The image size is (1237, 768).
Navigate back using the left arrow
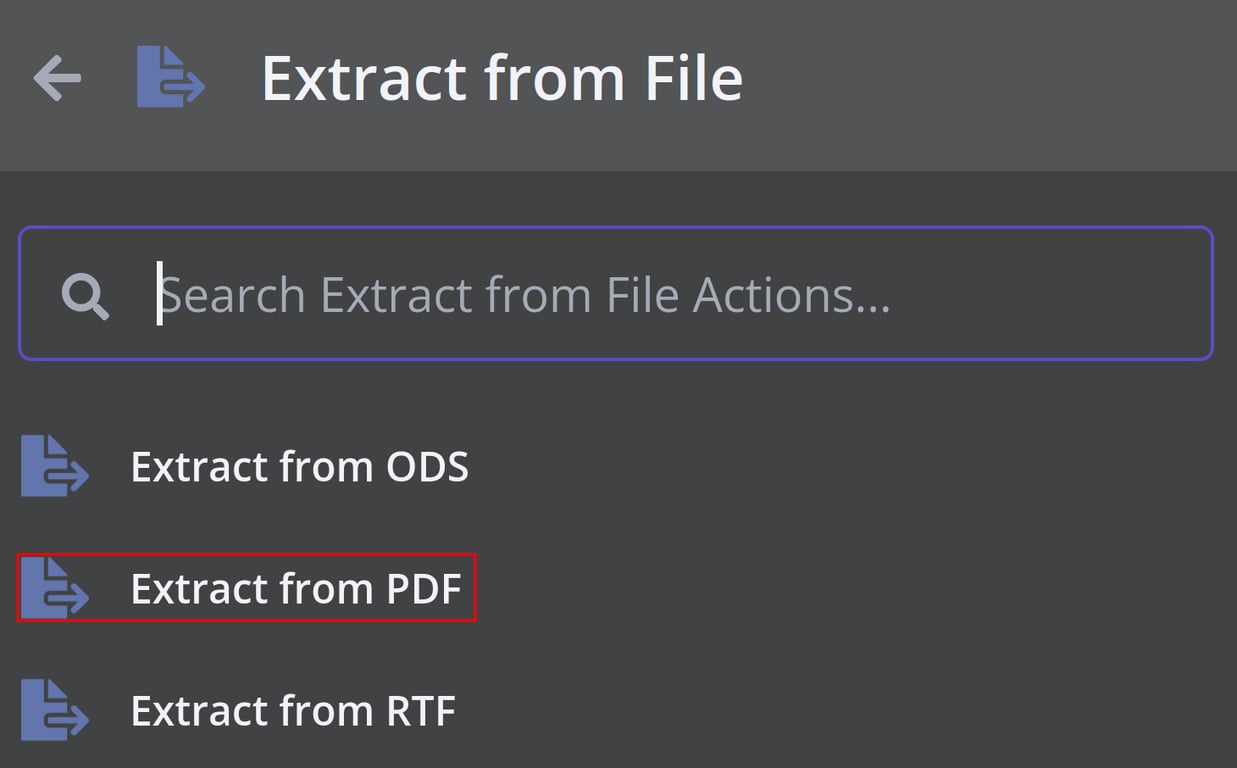tap(57, 78)
